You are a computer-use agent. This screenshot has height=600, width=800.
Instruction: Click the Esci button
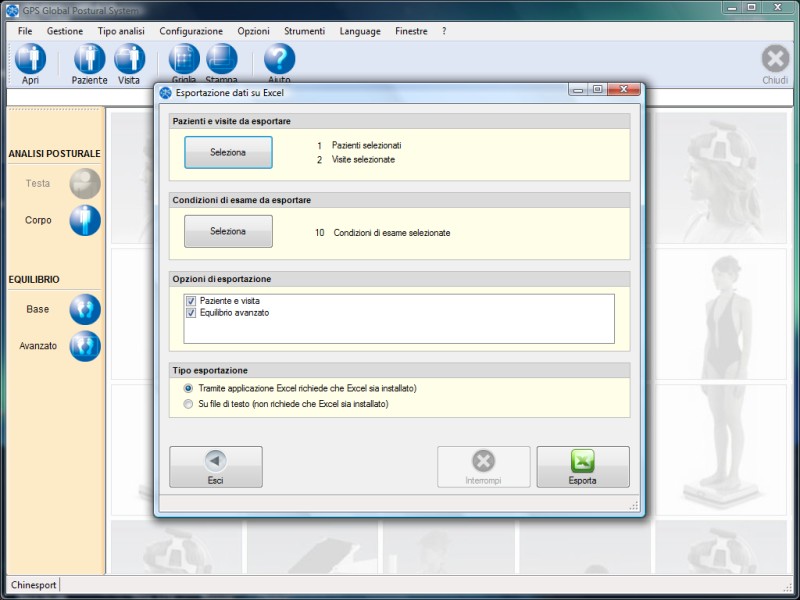click(216, 467)
